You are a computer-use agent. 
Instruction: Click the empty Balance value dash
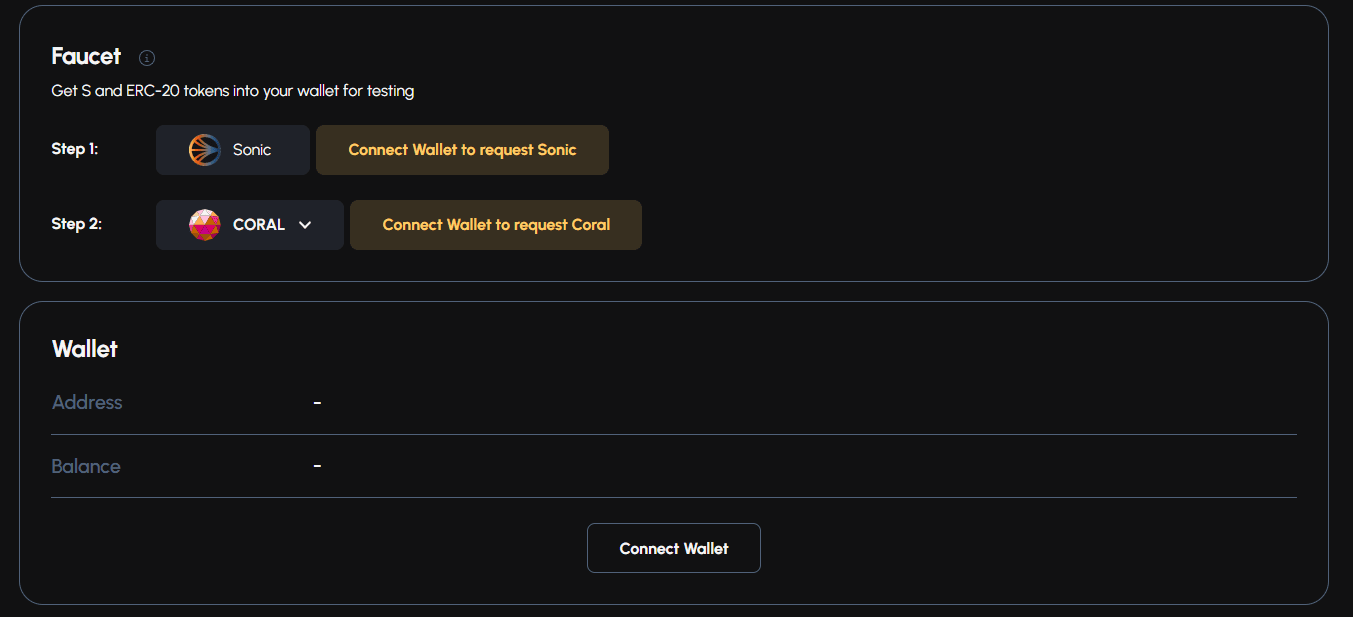point(317,466)
